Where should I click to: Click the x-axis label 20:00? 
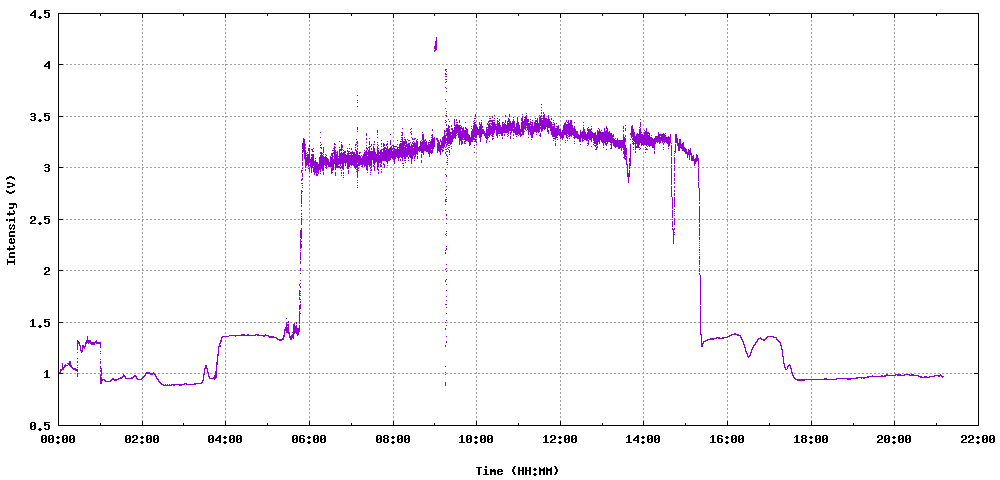click(894, 439)
